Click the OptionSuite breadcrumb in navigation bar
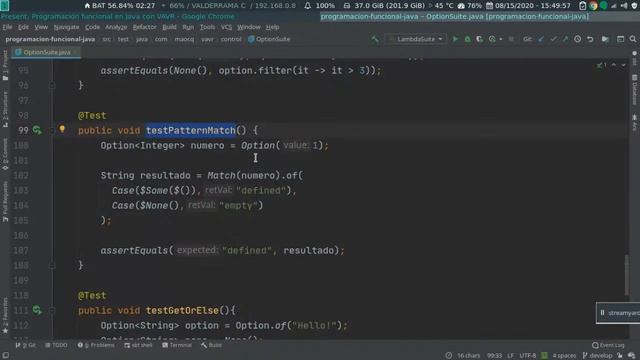640x360 pixels. coord(269,39)
